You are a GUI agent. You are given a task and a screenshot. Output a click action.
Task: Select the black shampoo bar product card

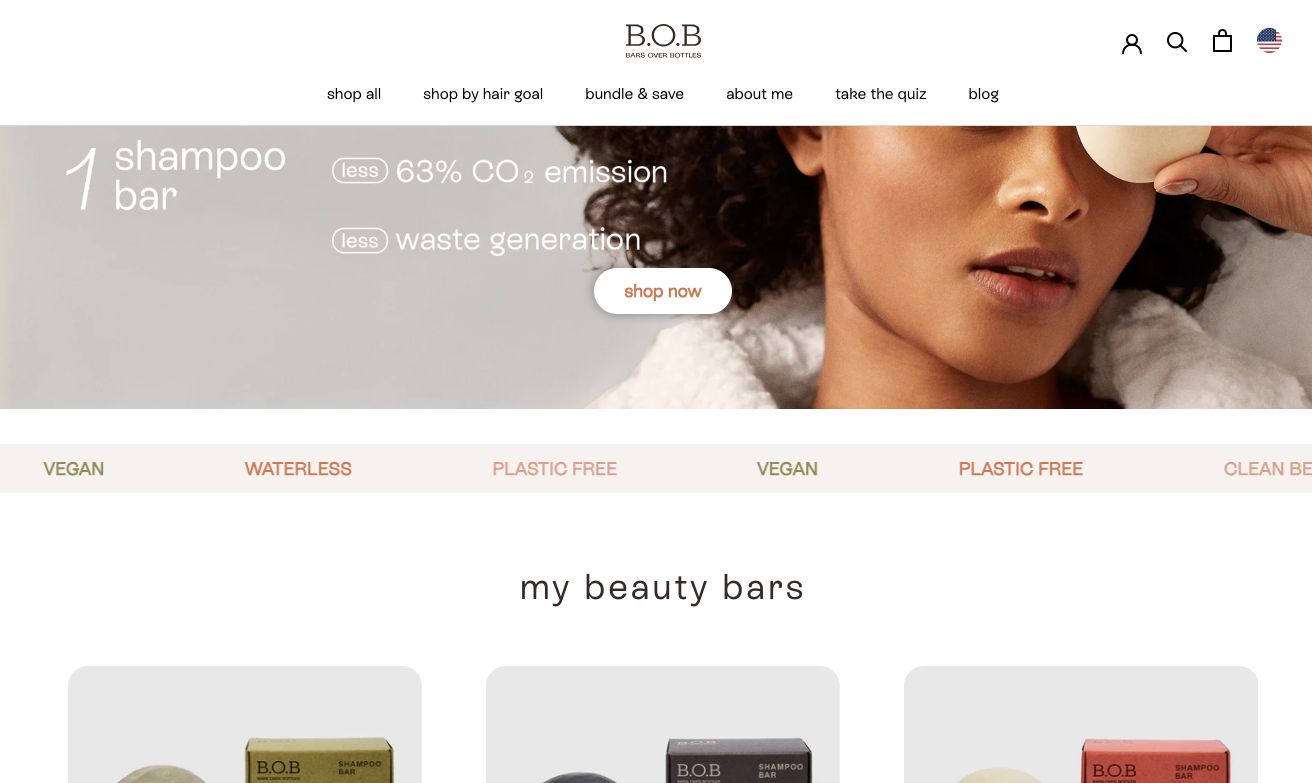pos(663,724)
